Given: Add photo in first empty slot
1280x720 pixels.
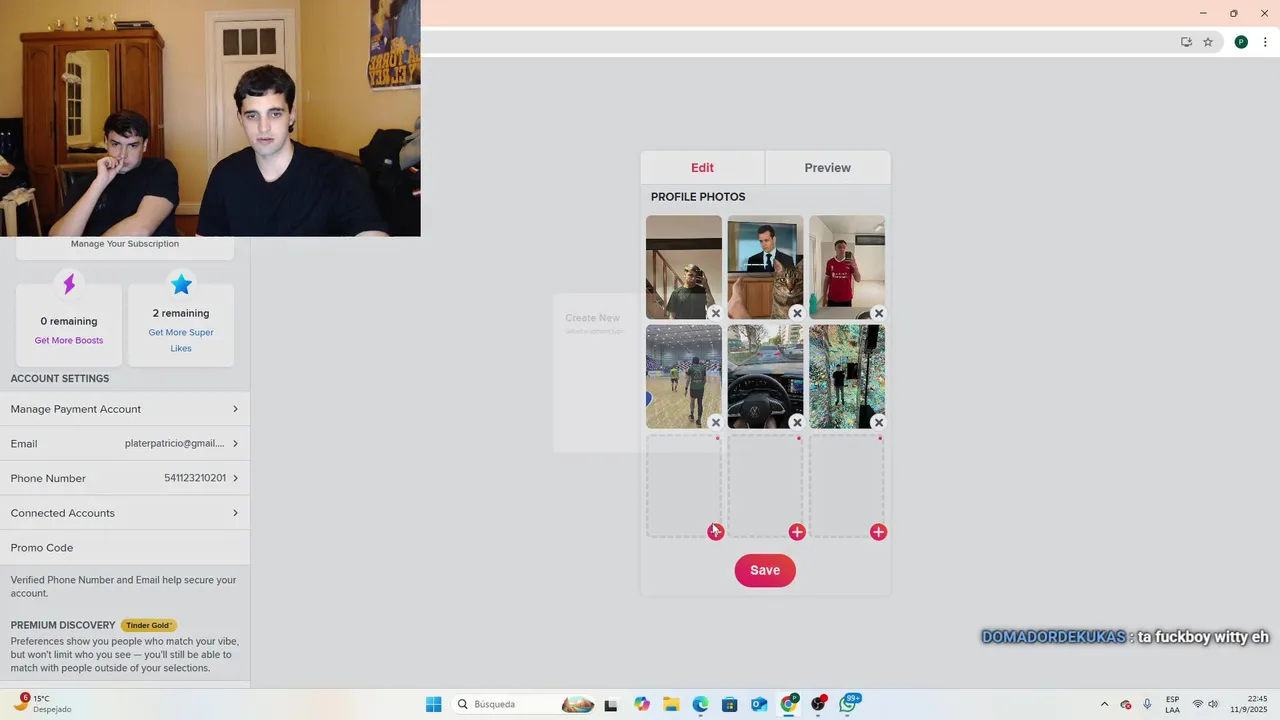Looking at the screenshot, I should point(715,532).
